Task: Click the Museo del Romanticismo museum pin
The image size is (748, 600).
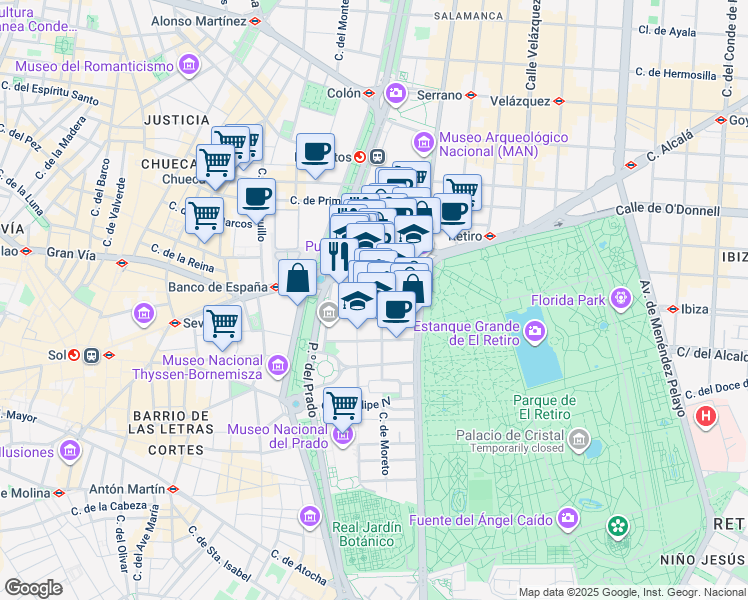Action: (x=189, y=66)
